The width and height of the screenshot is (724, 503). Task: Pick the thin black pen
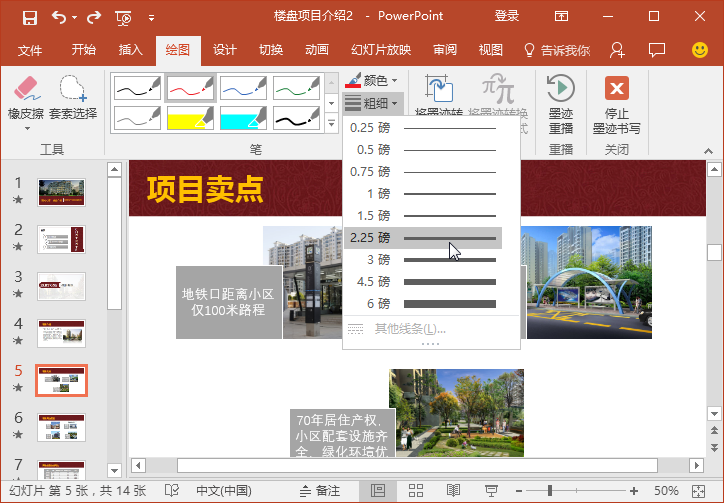[x=138, y=88]
